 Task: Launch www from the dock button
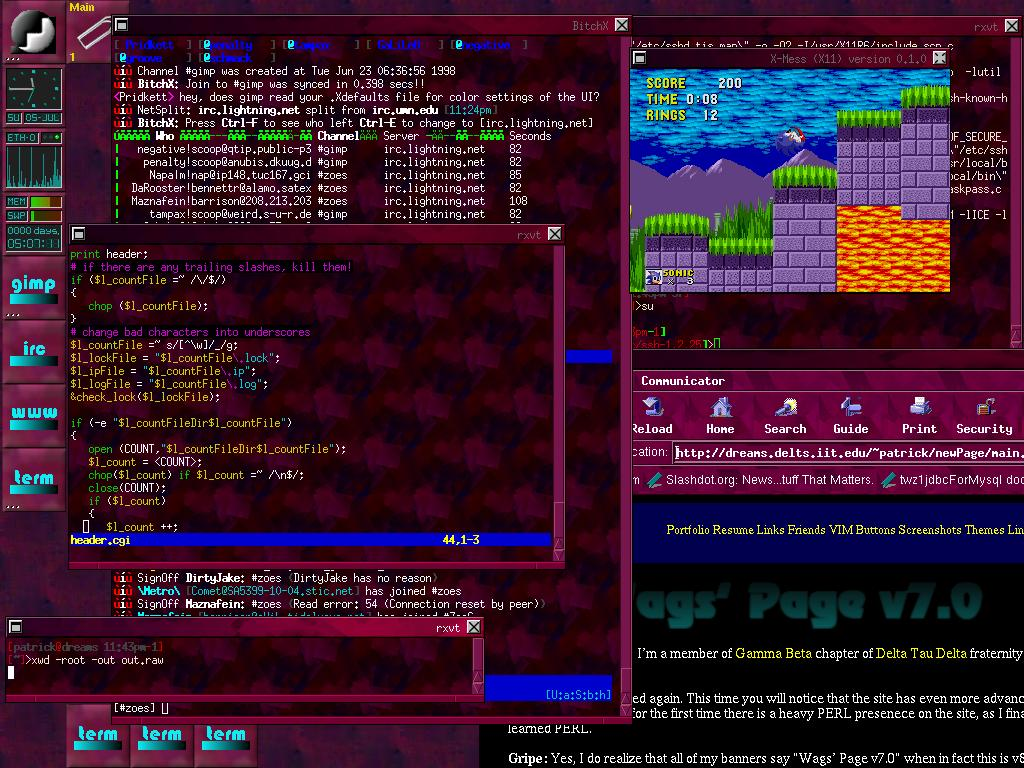(x=33, y=415)
